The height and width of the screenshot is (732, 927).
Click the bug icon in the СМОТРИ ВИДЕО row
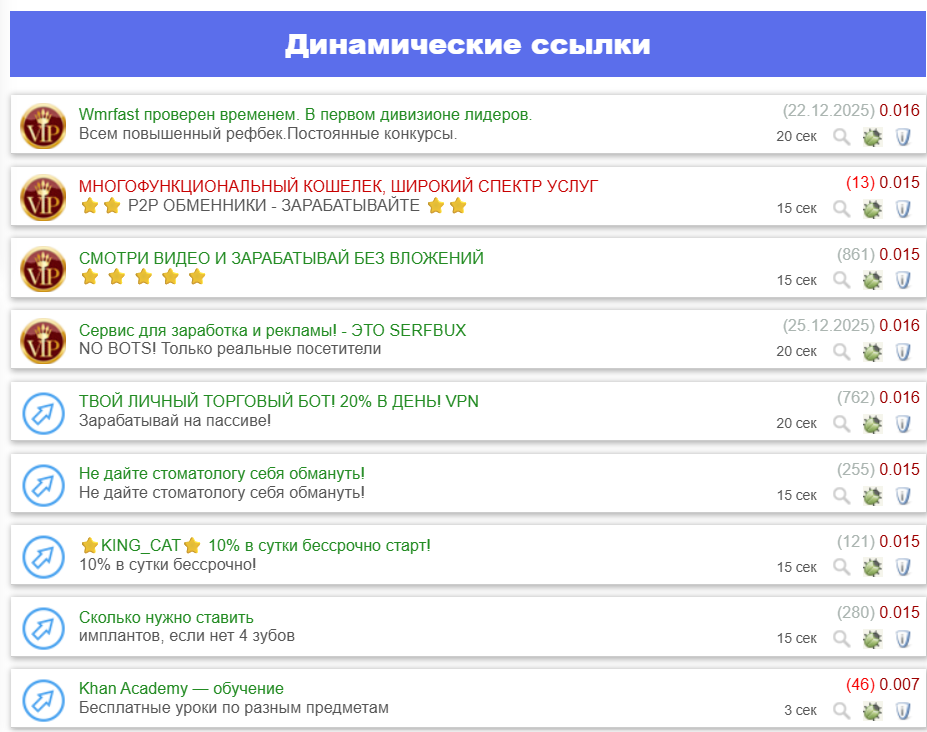pyautogui.click(x=872, y=280)
